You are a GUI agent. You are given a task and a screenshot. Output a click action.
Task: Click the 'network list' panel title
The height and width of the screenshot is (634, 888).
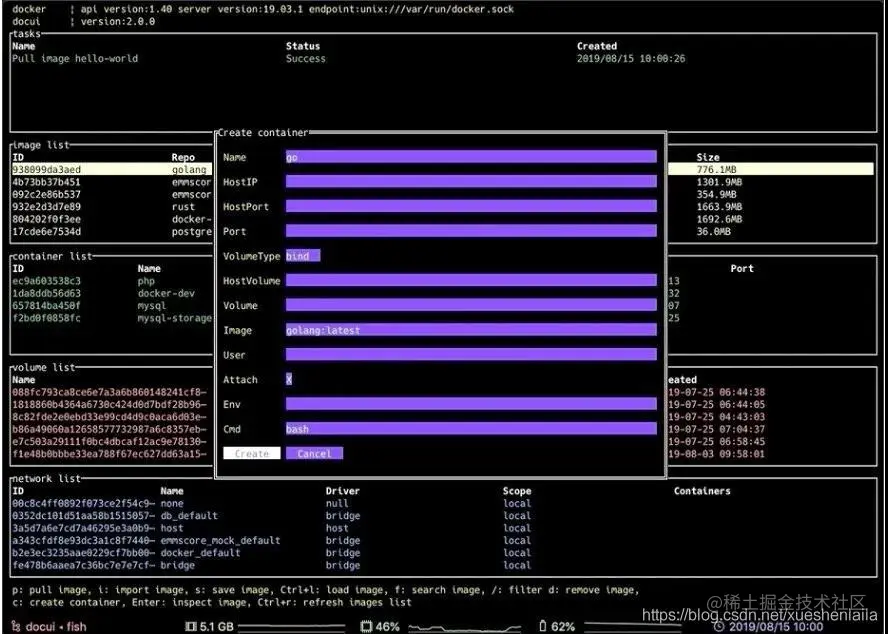pyautogui.click(x=47, y=478)
